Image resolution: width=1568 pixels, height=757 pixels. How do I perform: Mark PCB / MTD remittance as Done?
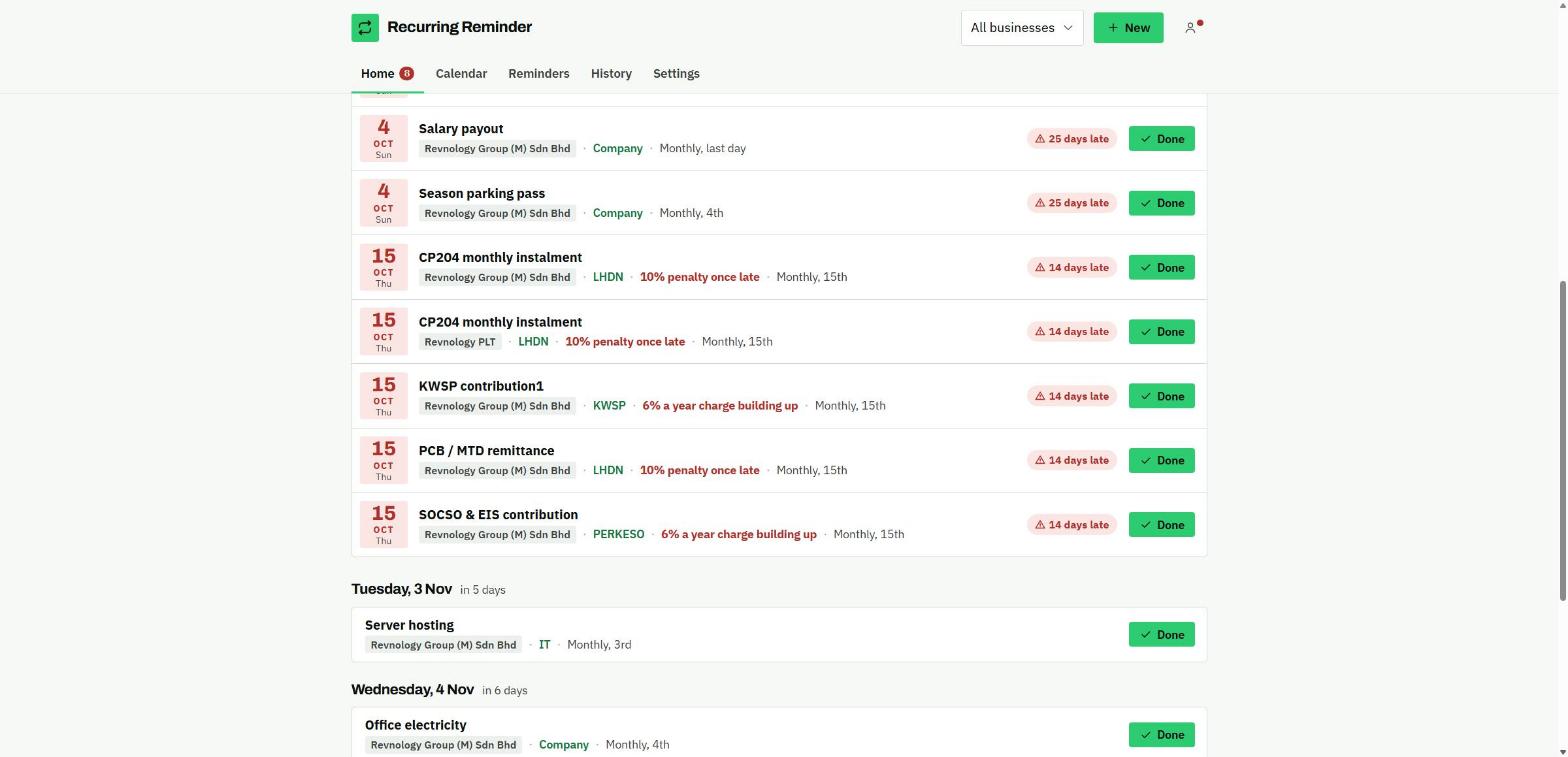[x=1161, y=460]
